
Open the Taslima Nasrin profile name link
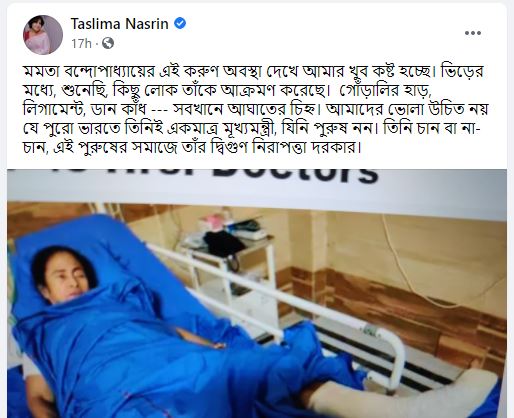[x=119, y=24]
